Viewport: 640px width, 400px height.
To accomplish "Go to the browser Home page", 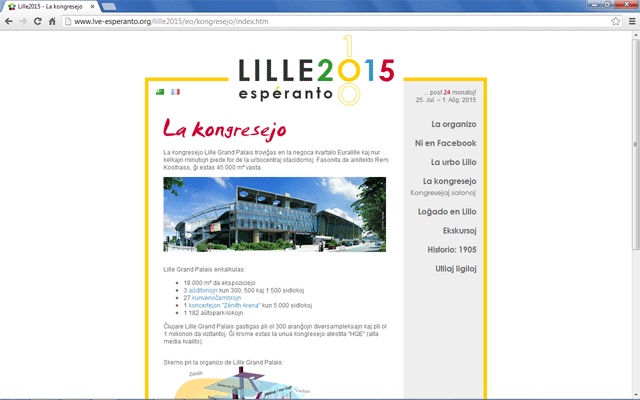I will click(x=52, y=21).
